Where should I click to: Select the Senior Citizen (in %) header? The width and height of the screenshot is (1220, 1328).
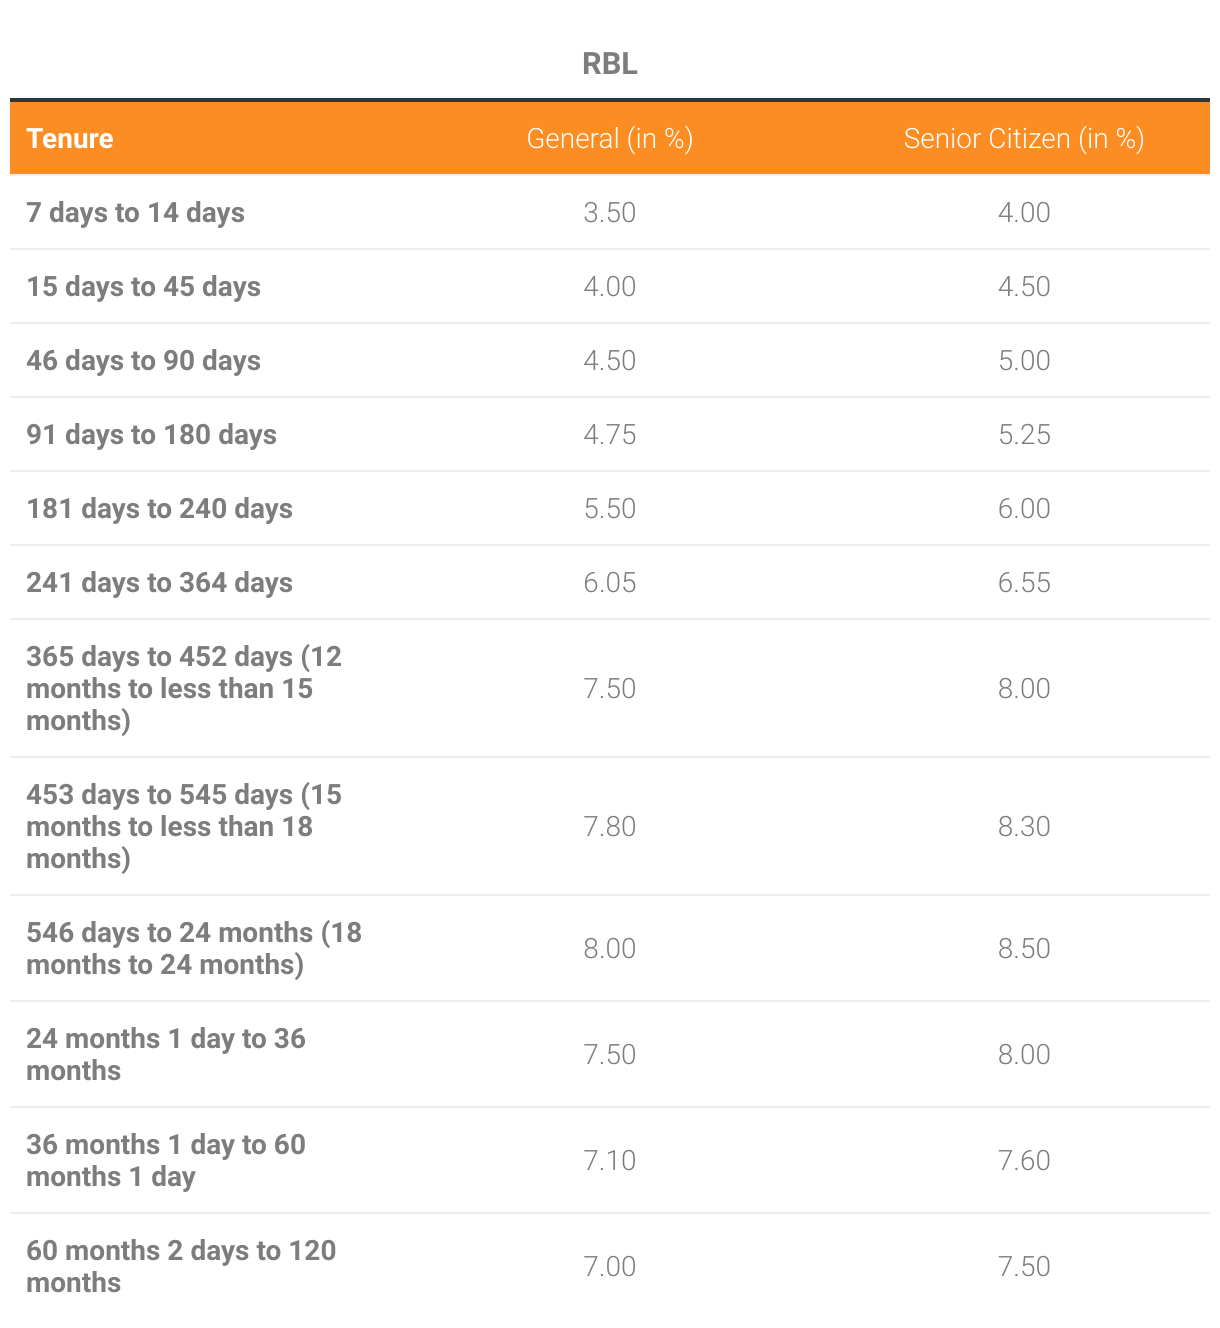point(1024,138)
